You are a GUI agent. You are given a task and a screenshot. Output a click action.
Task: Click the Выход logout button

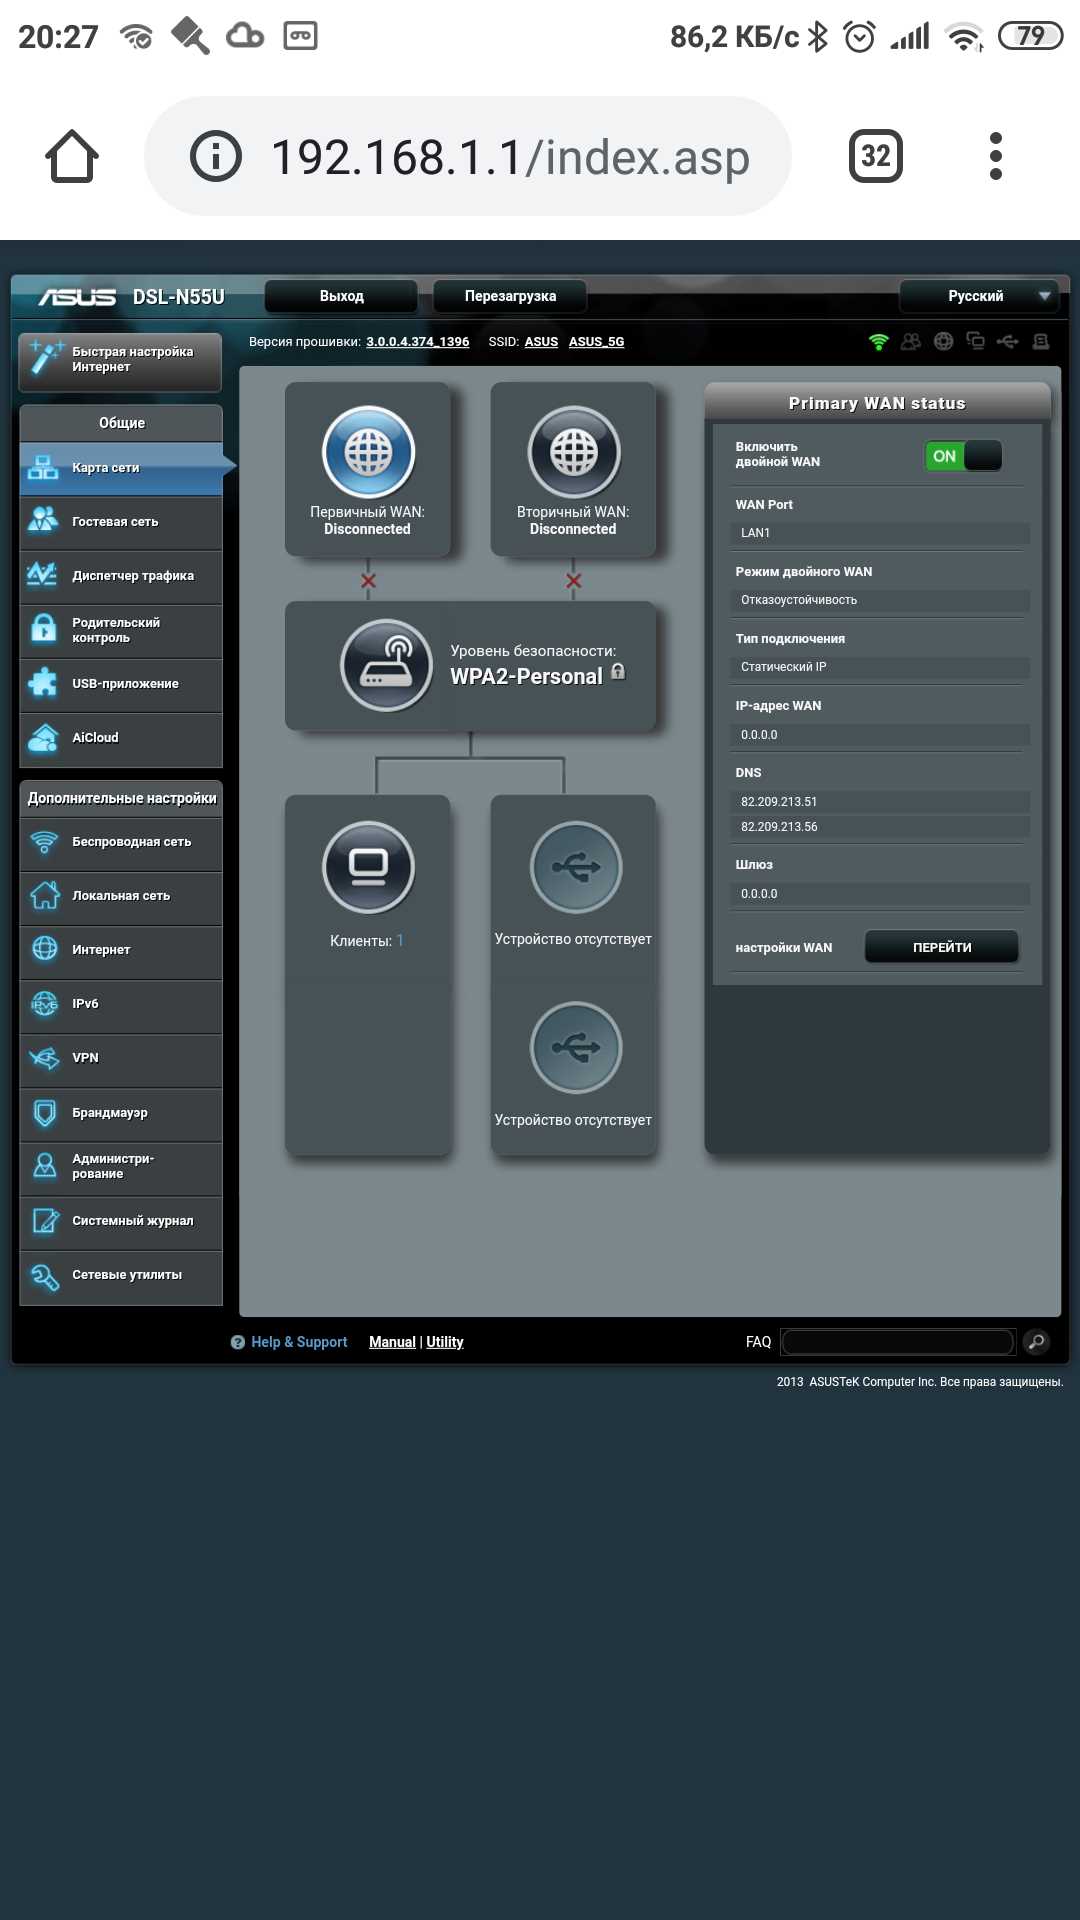point(341,296)
